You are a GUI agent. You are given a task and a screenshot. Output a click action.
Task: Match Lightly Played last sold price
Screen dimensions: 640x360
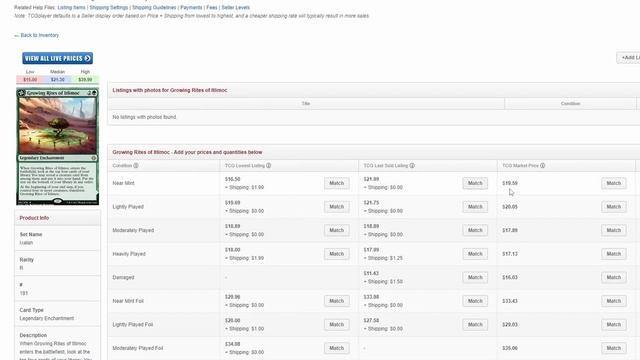475,207
